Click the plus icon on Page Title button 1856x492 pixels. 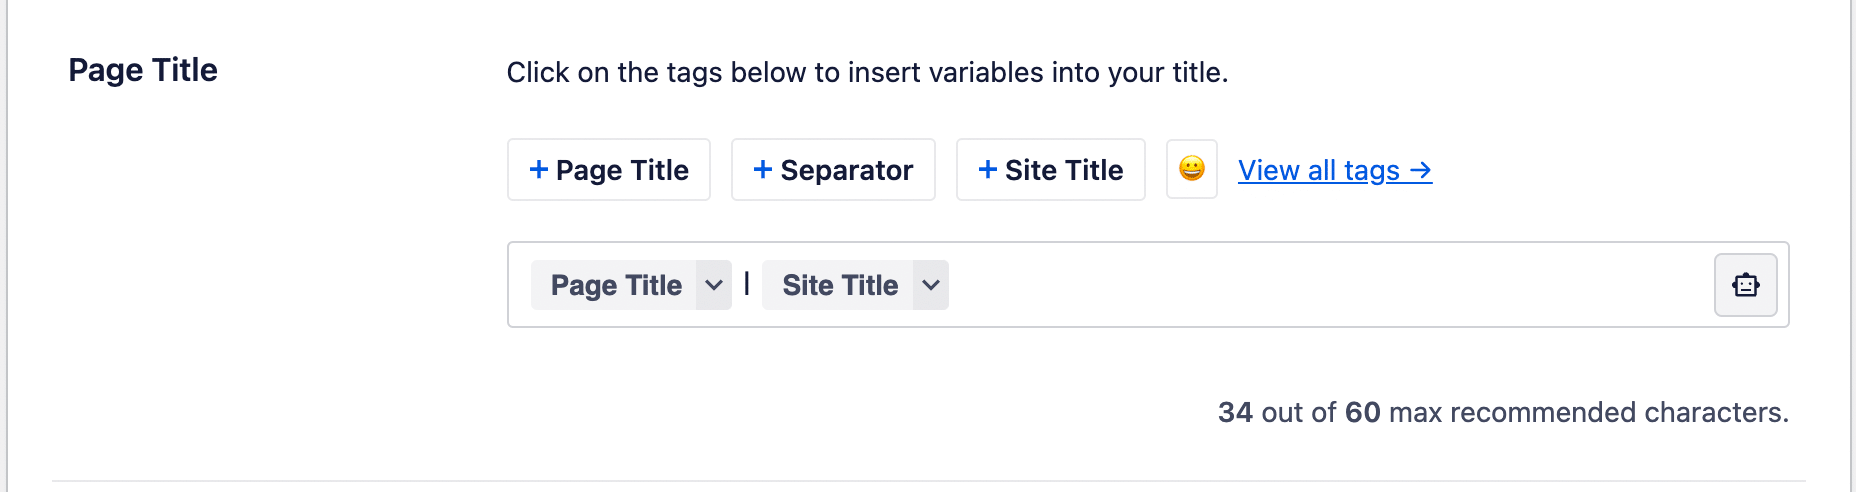coord(538,169)
